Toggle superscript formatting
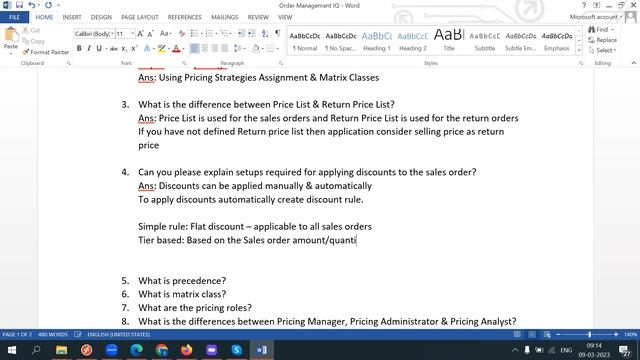The image size is (640, 360). [133, 49]
